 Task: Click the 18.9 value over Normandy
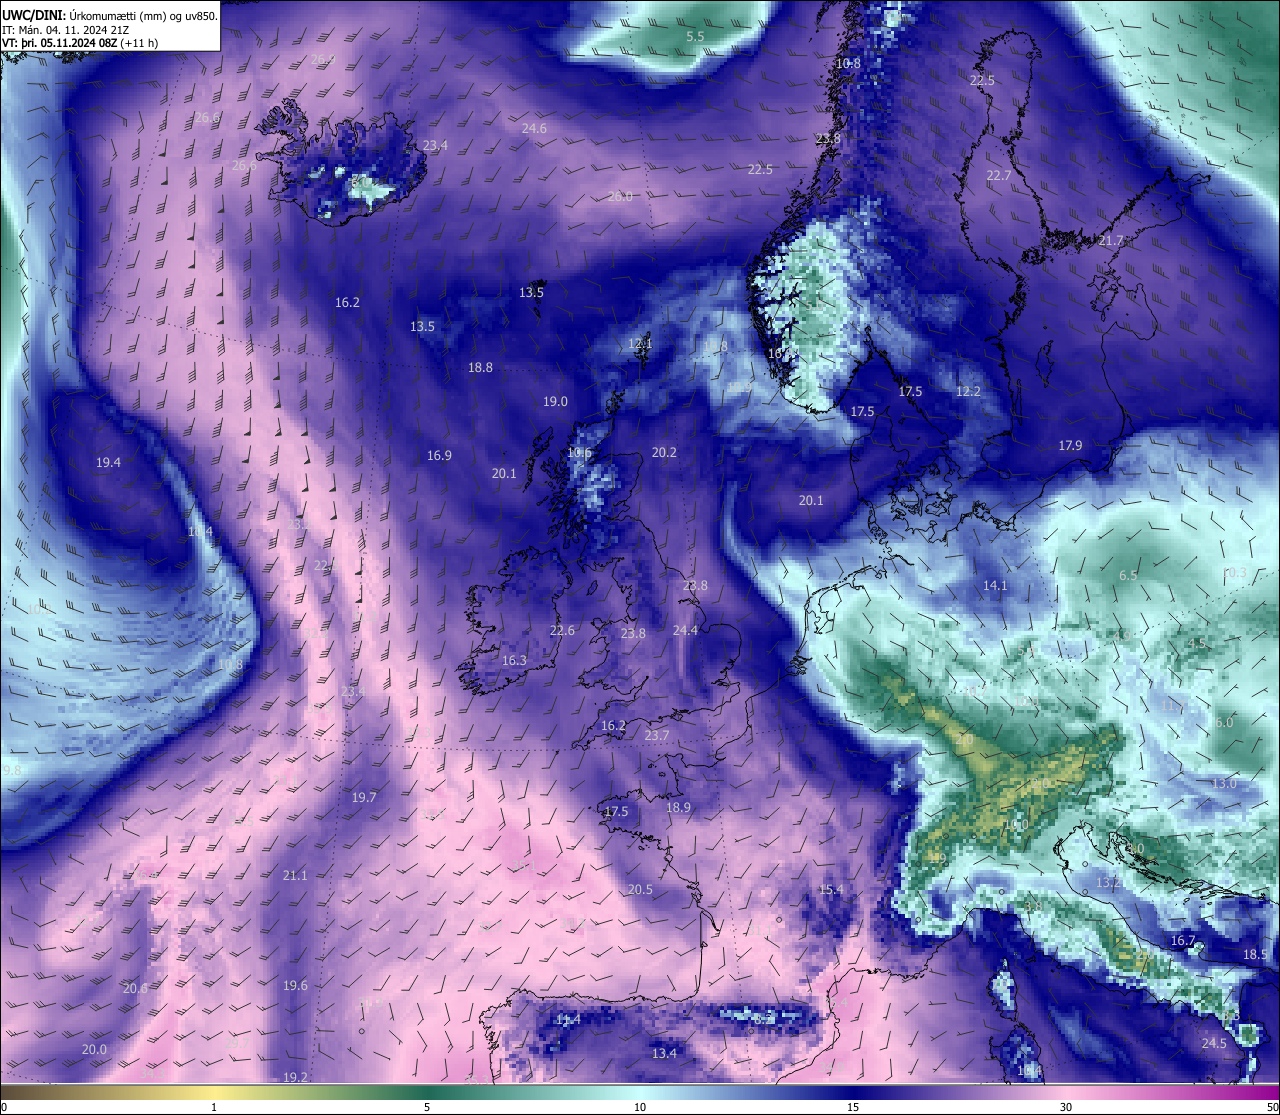tap(678, 807)
